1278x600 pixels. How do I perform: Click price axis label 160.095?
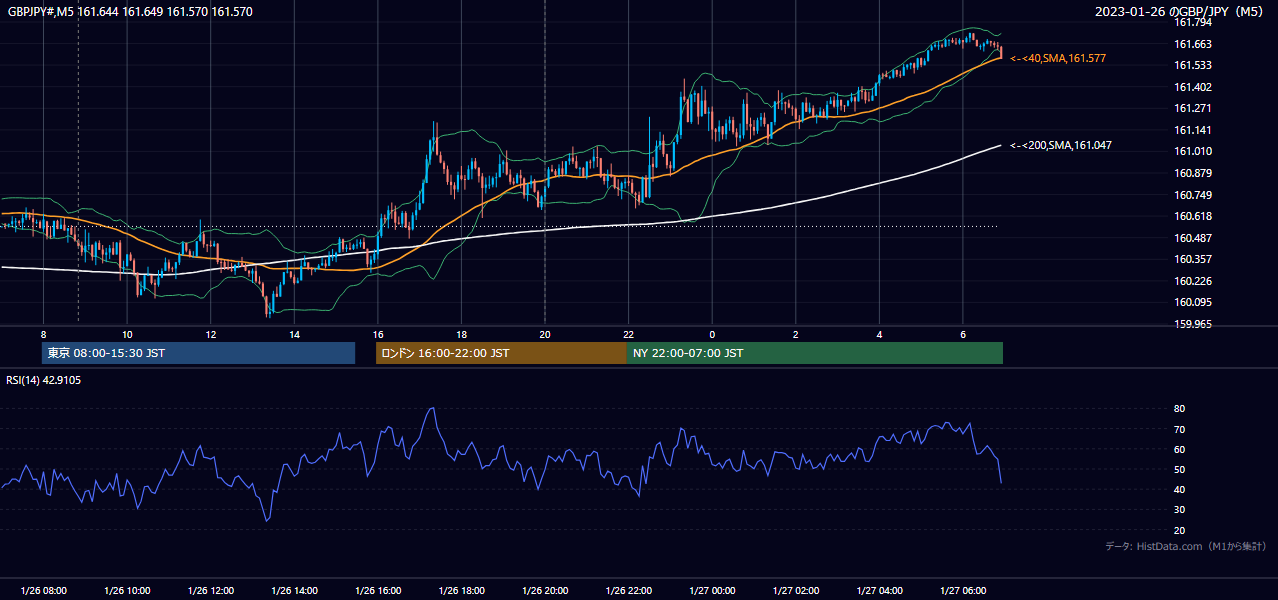point(1192,302)
